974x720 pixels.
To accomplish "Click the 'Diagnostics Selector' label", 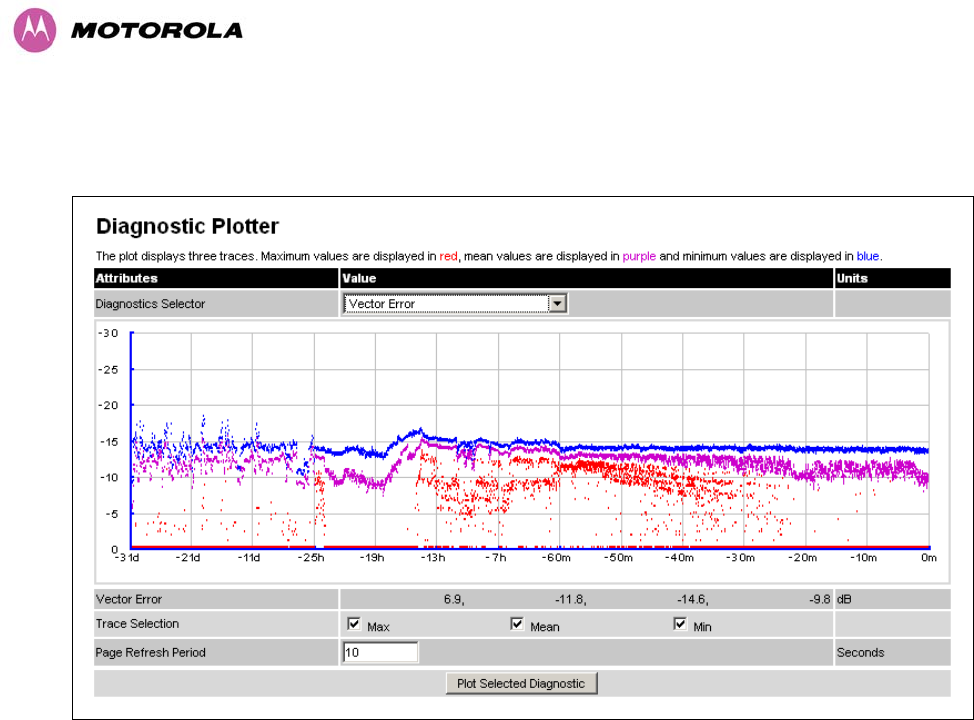I will point(150,304).
